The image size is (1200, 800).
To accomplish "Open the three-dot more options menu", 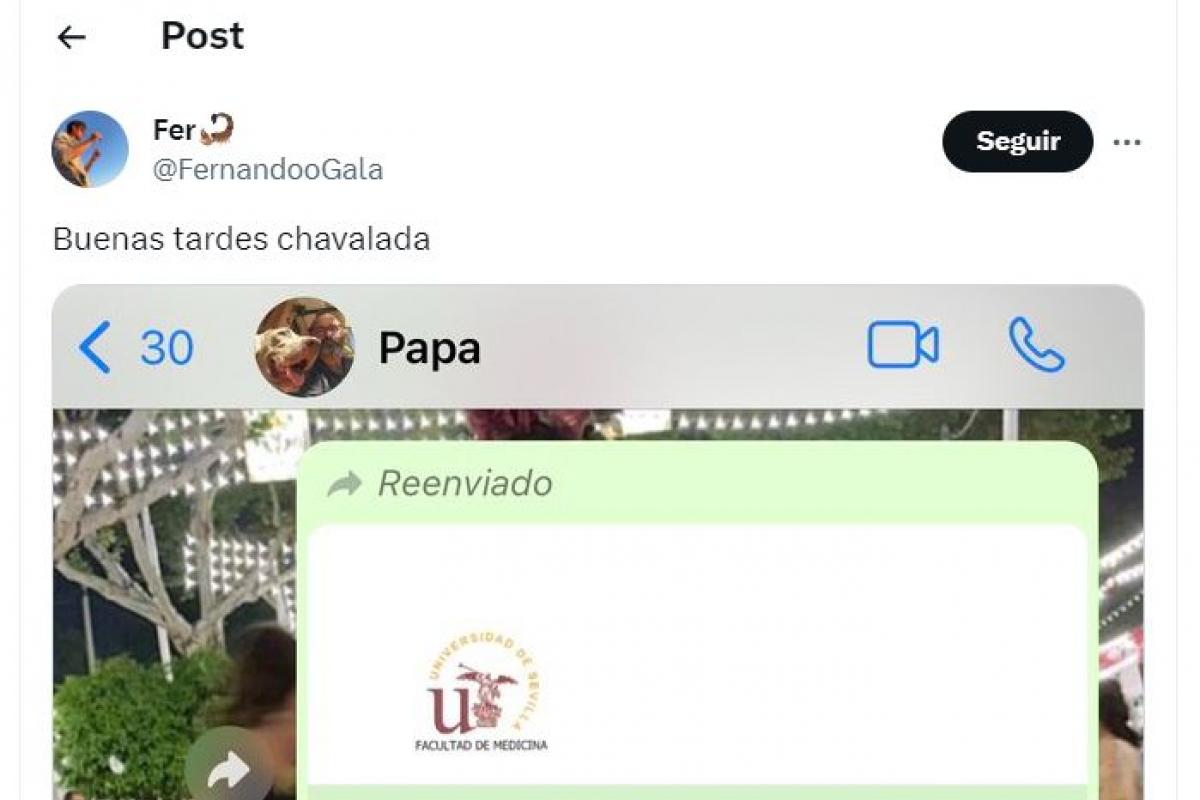I will (x=1127, y=143).
